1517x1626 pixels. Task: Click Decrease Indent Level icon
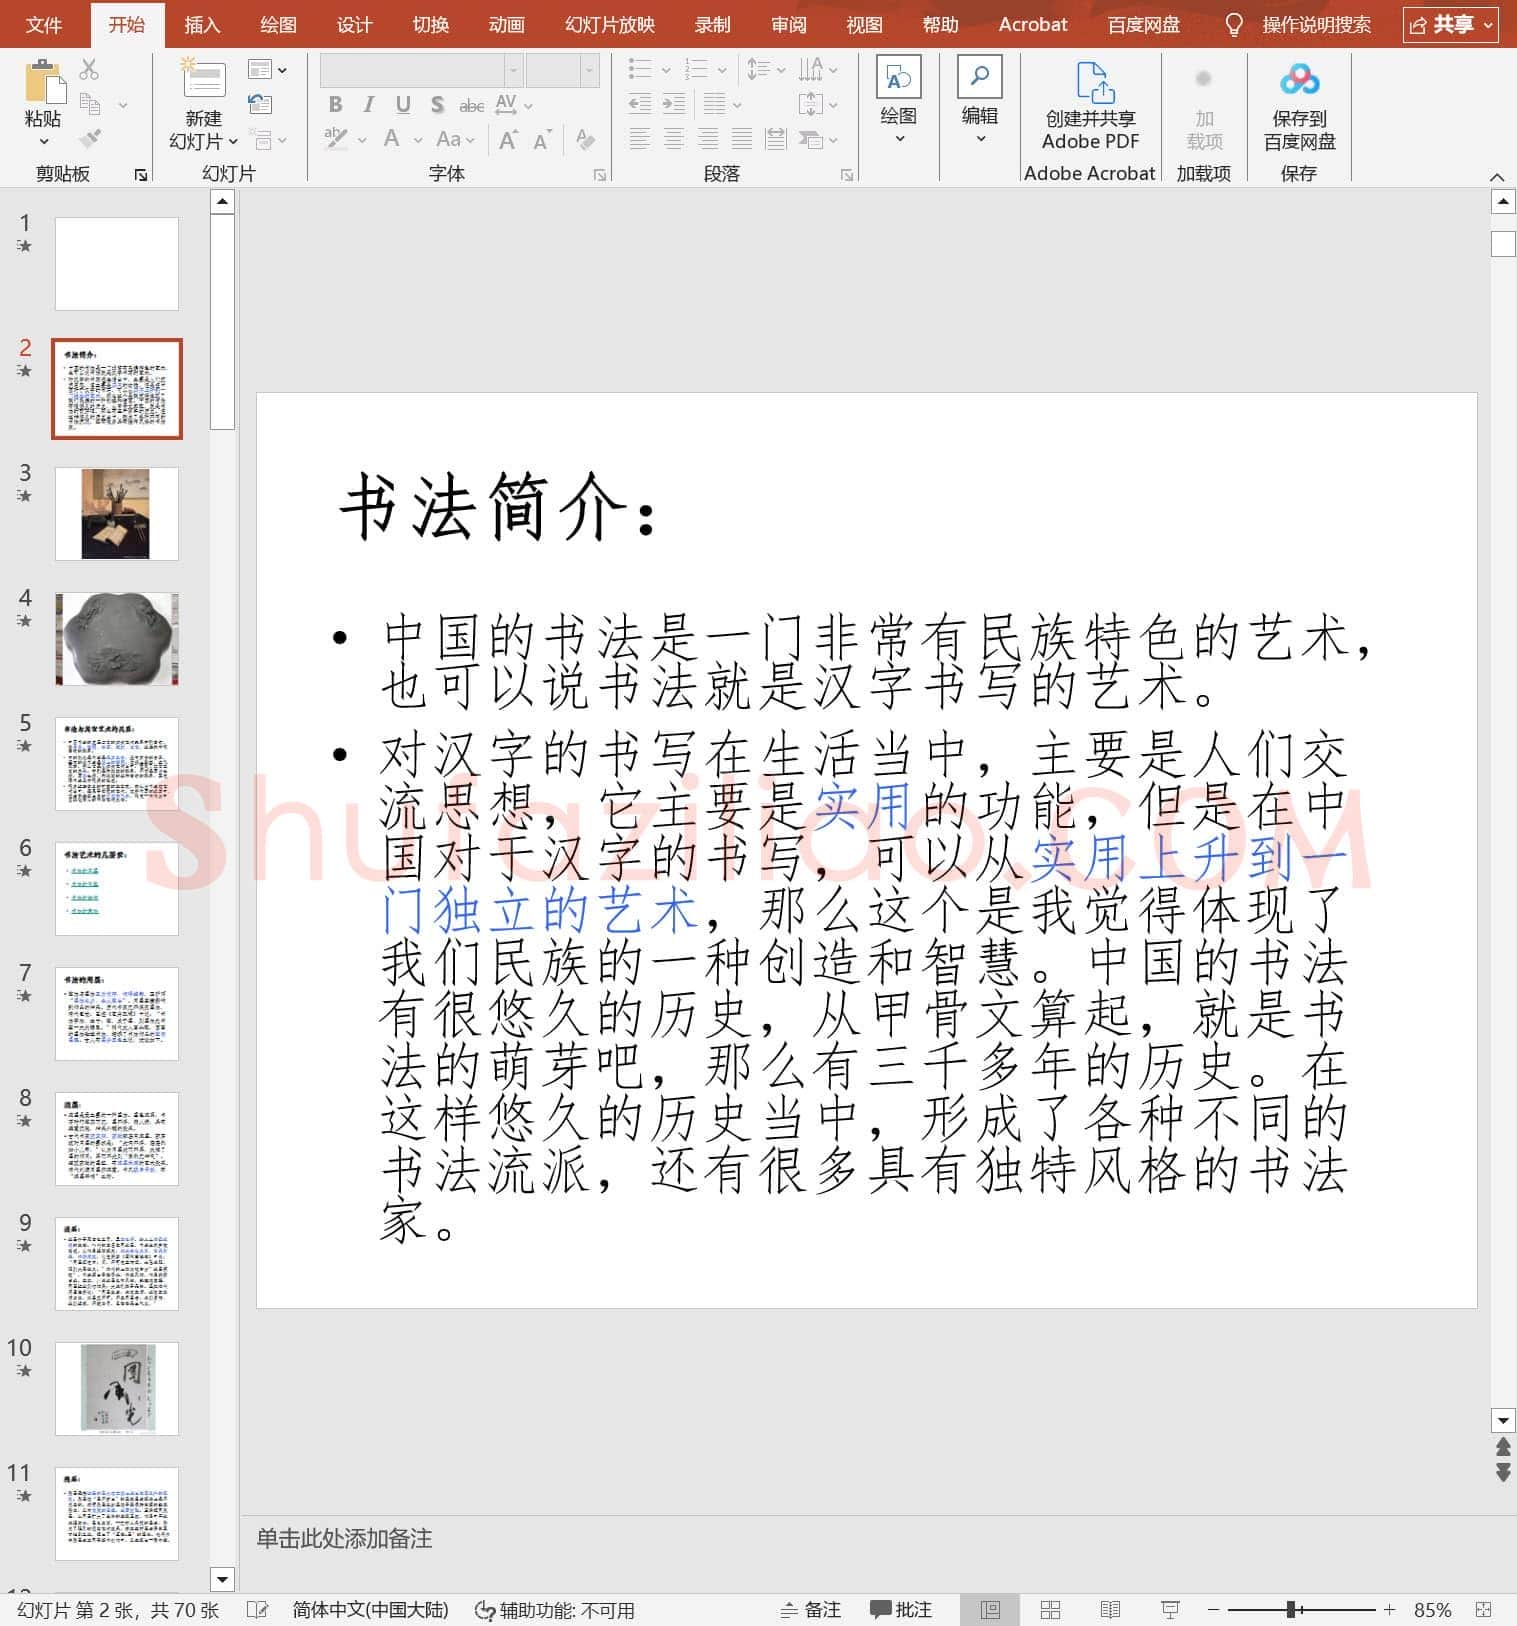click(x=640, y=104)
